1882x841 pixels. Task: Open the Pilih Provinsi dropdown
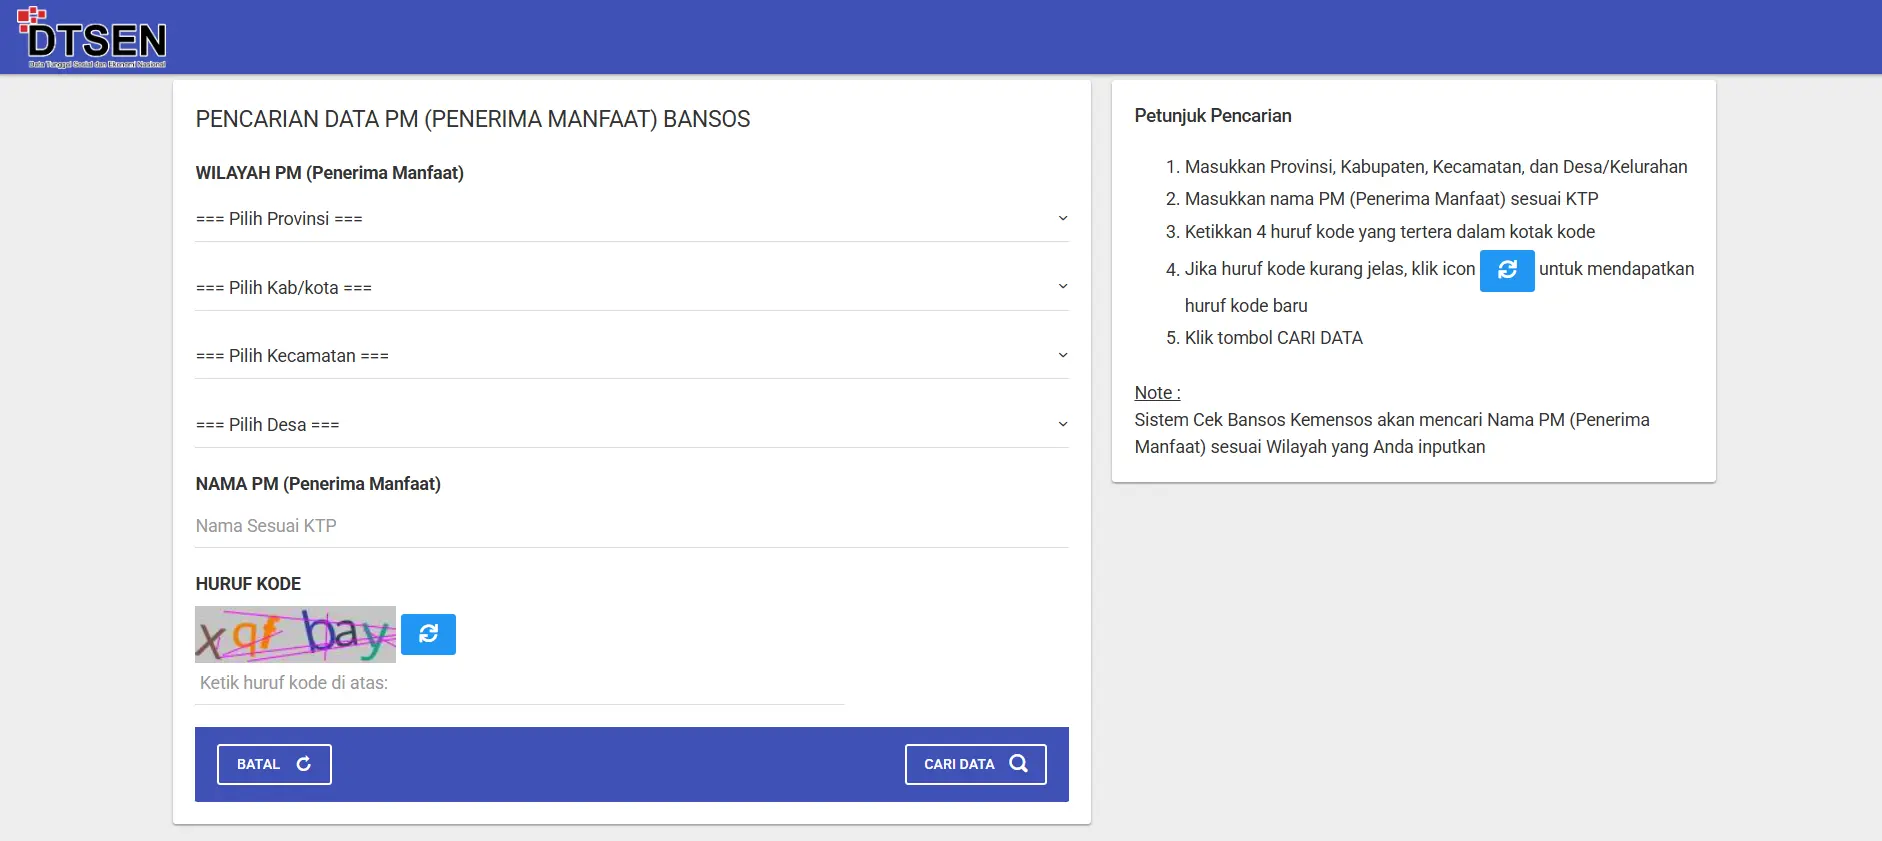(x=630, y=219)
